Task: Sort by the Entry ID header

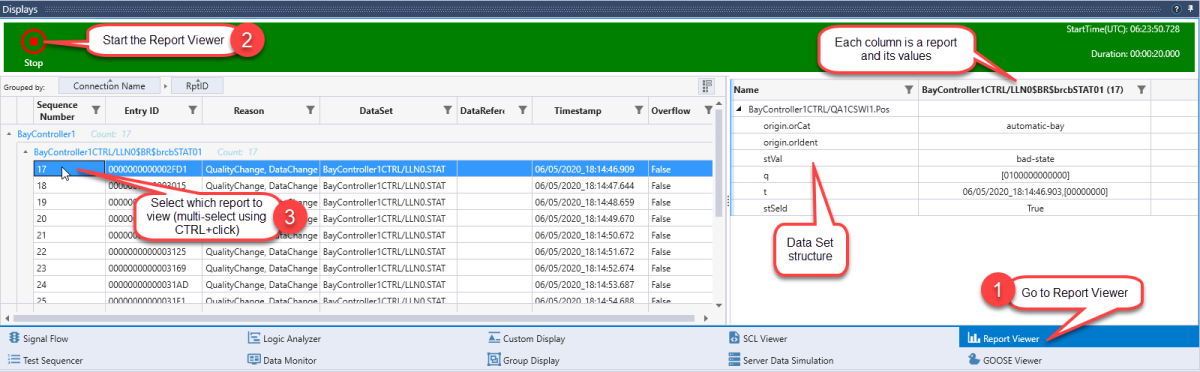Action: pos(141,110)
